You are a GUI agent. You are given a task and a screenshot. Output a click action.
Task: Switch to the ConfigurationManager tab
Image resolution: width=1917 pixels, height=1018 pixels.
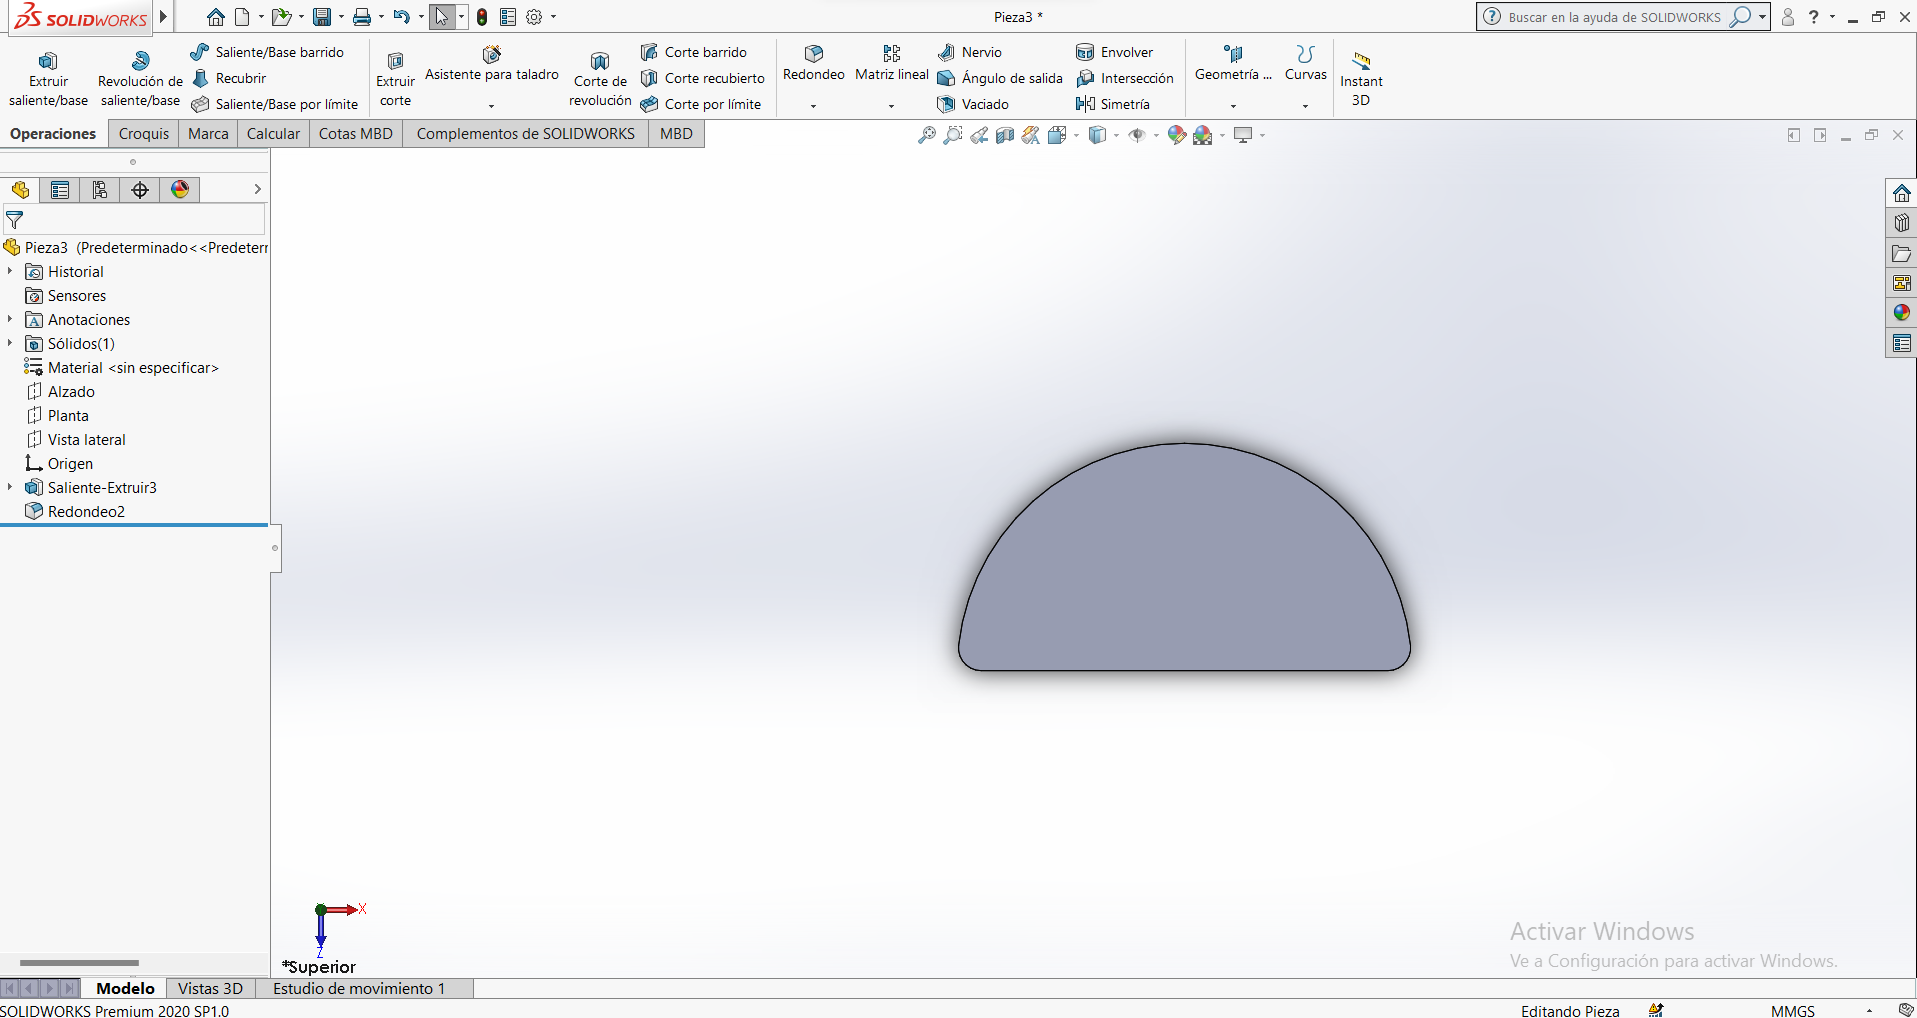[100, 190]
